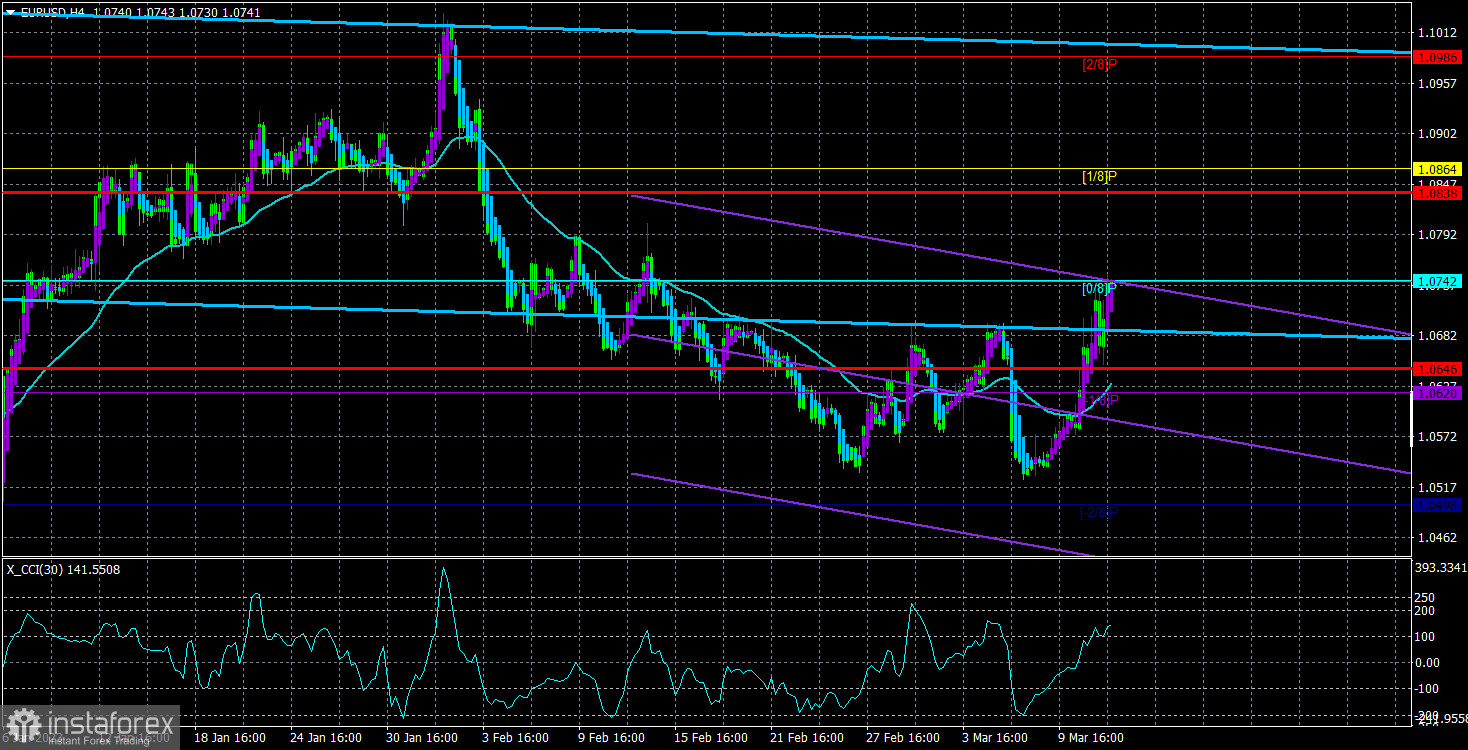Click the 1.0902 price axis value
Screen dimensions: 1468x750
click(1436, 134)
